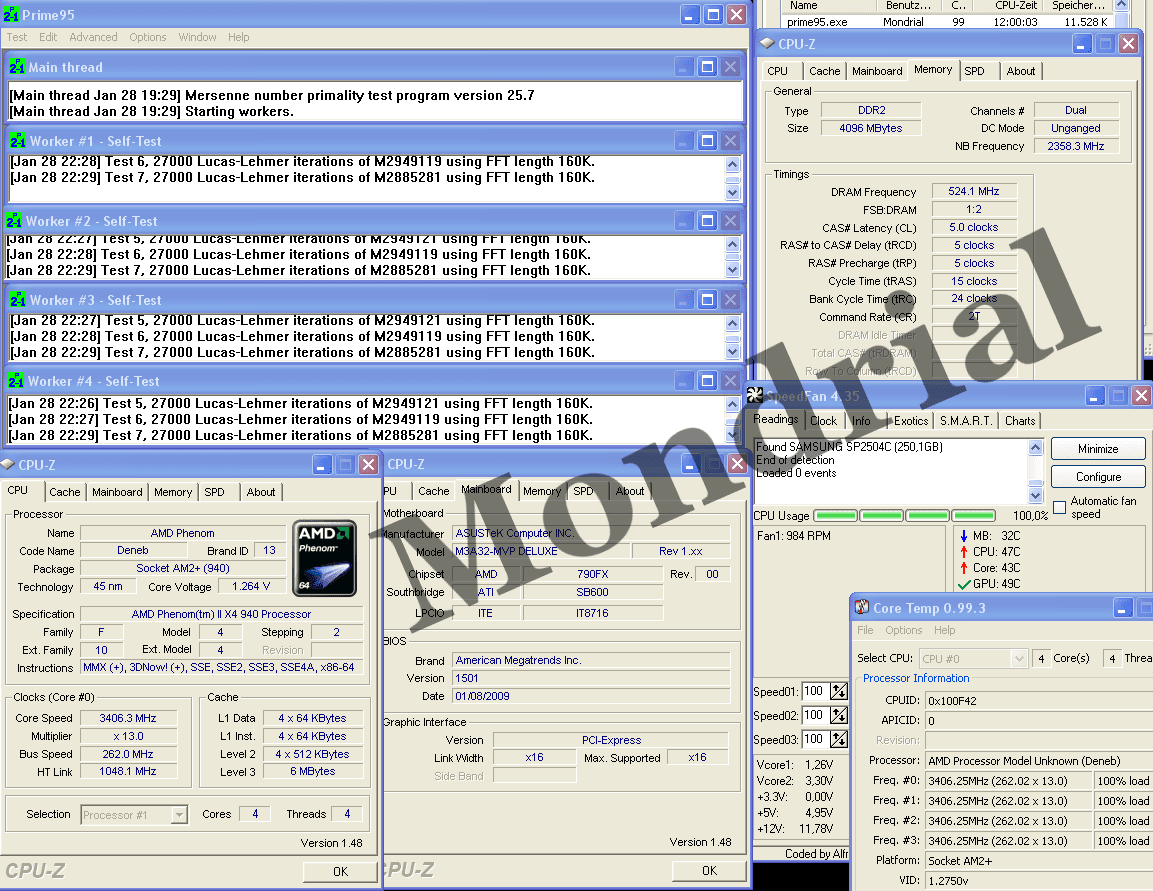Open the Advanced menu in Prime95
The image size is (1153, 891).
click(93, 37)
